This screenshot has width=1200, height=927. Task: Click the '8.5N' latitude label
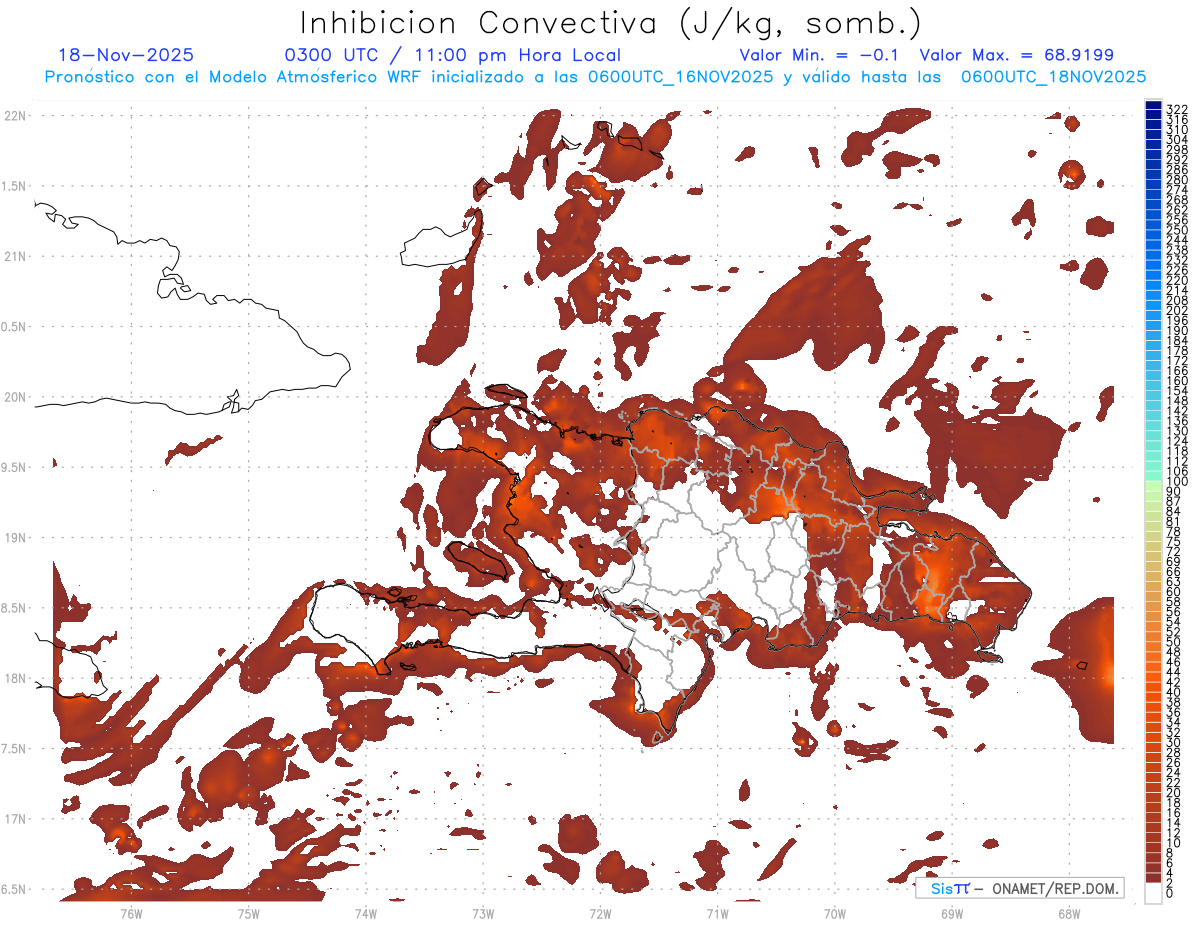coord(15,608)
